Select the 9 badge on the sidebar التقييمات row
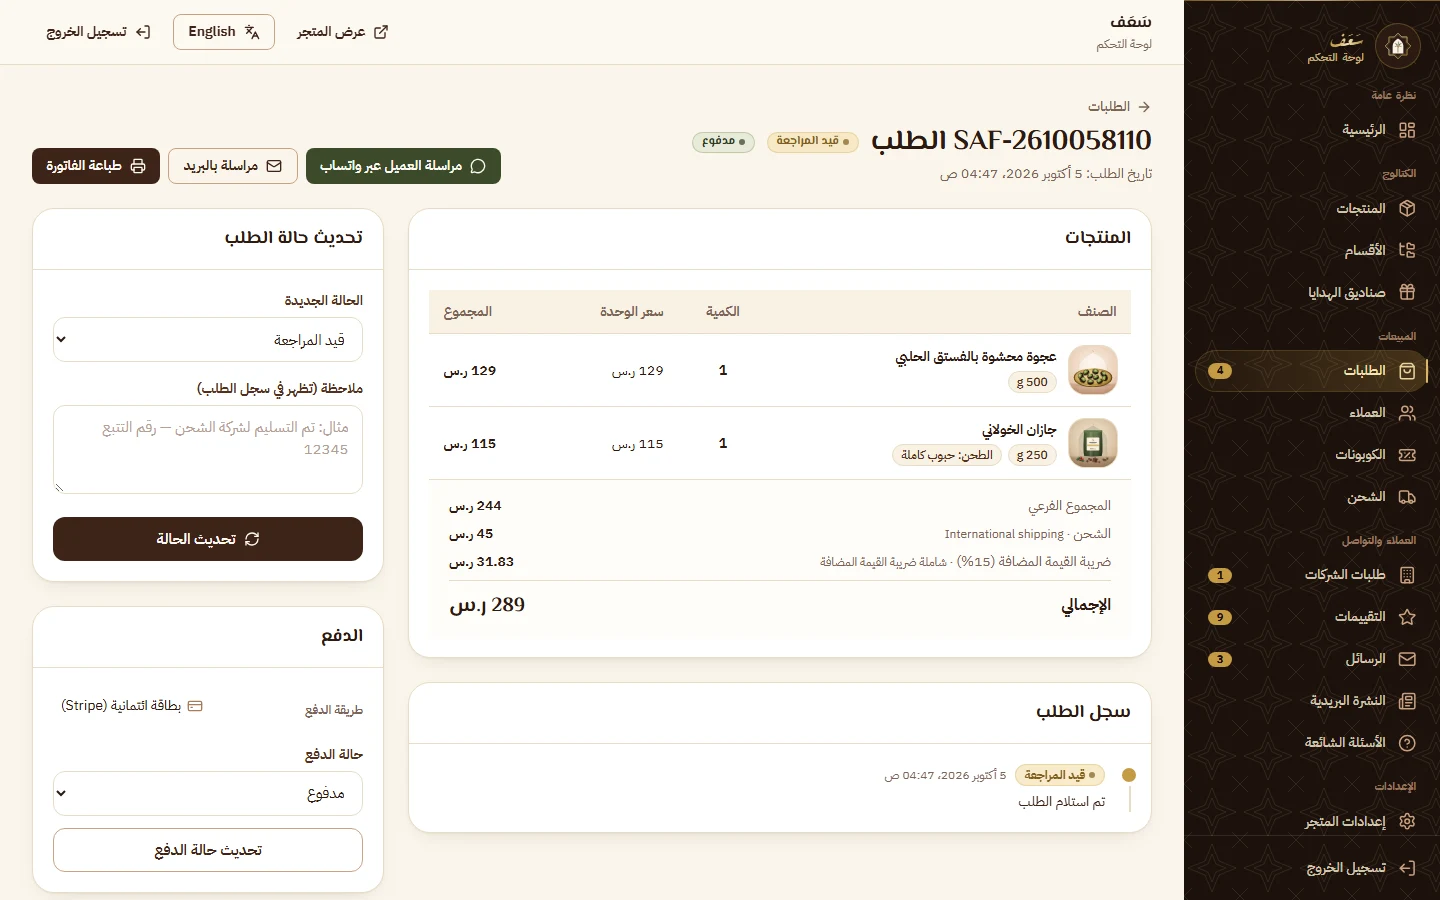Screen dimensions: 1440x900 (x=1219, y=617)
